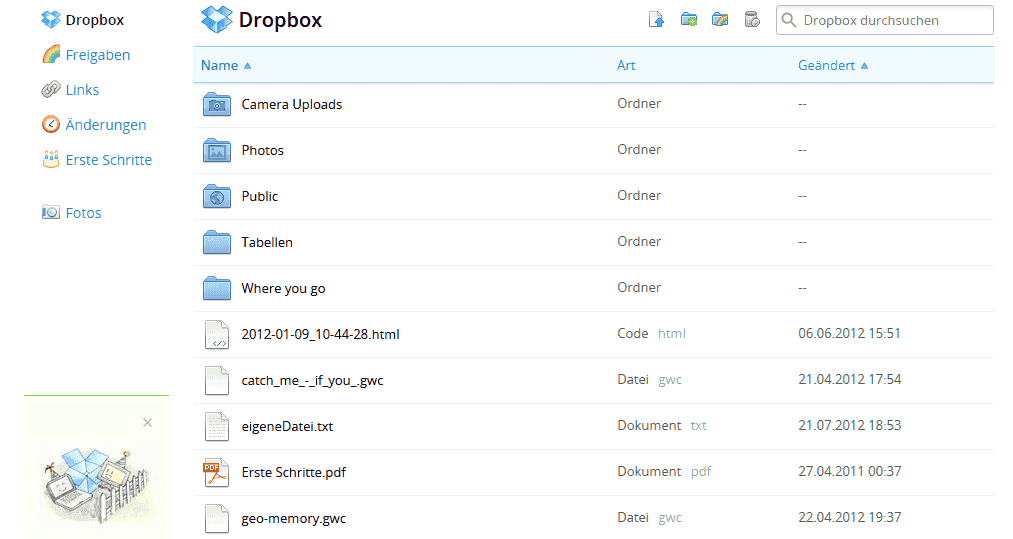Open the Fotos sidebar link
This screenshot has height=539, width=1013.
tap(83, 213)
